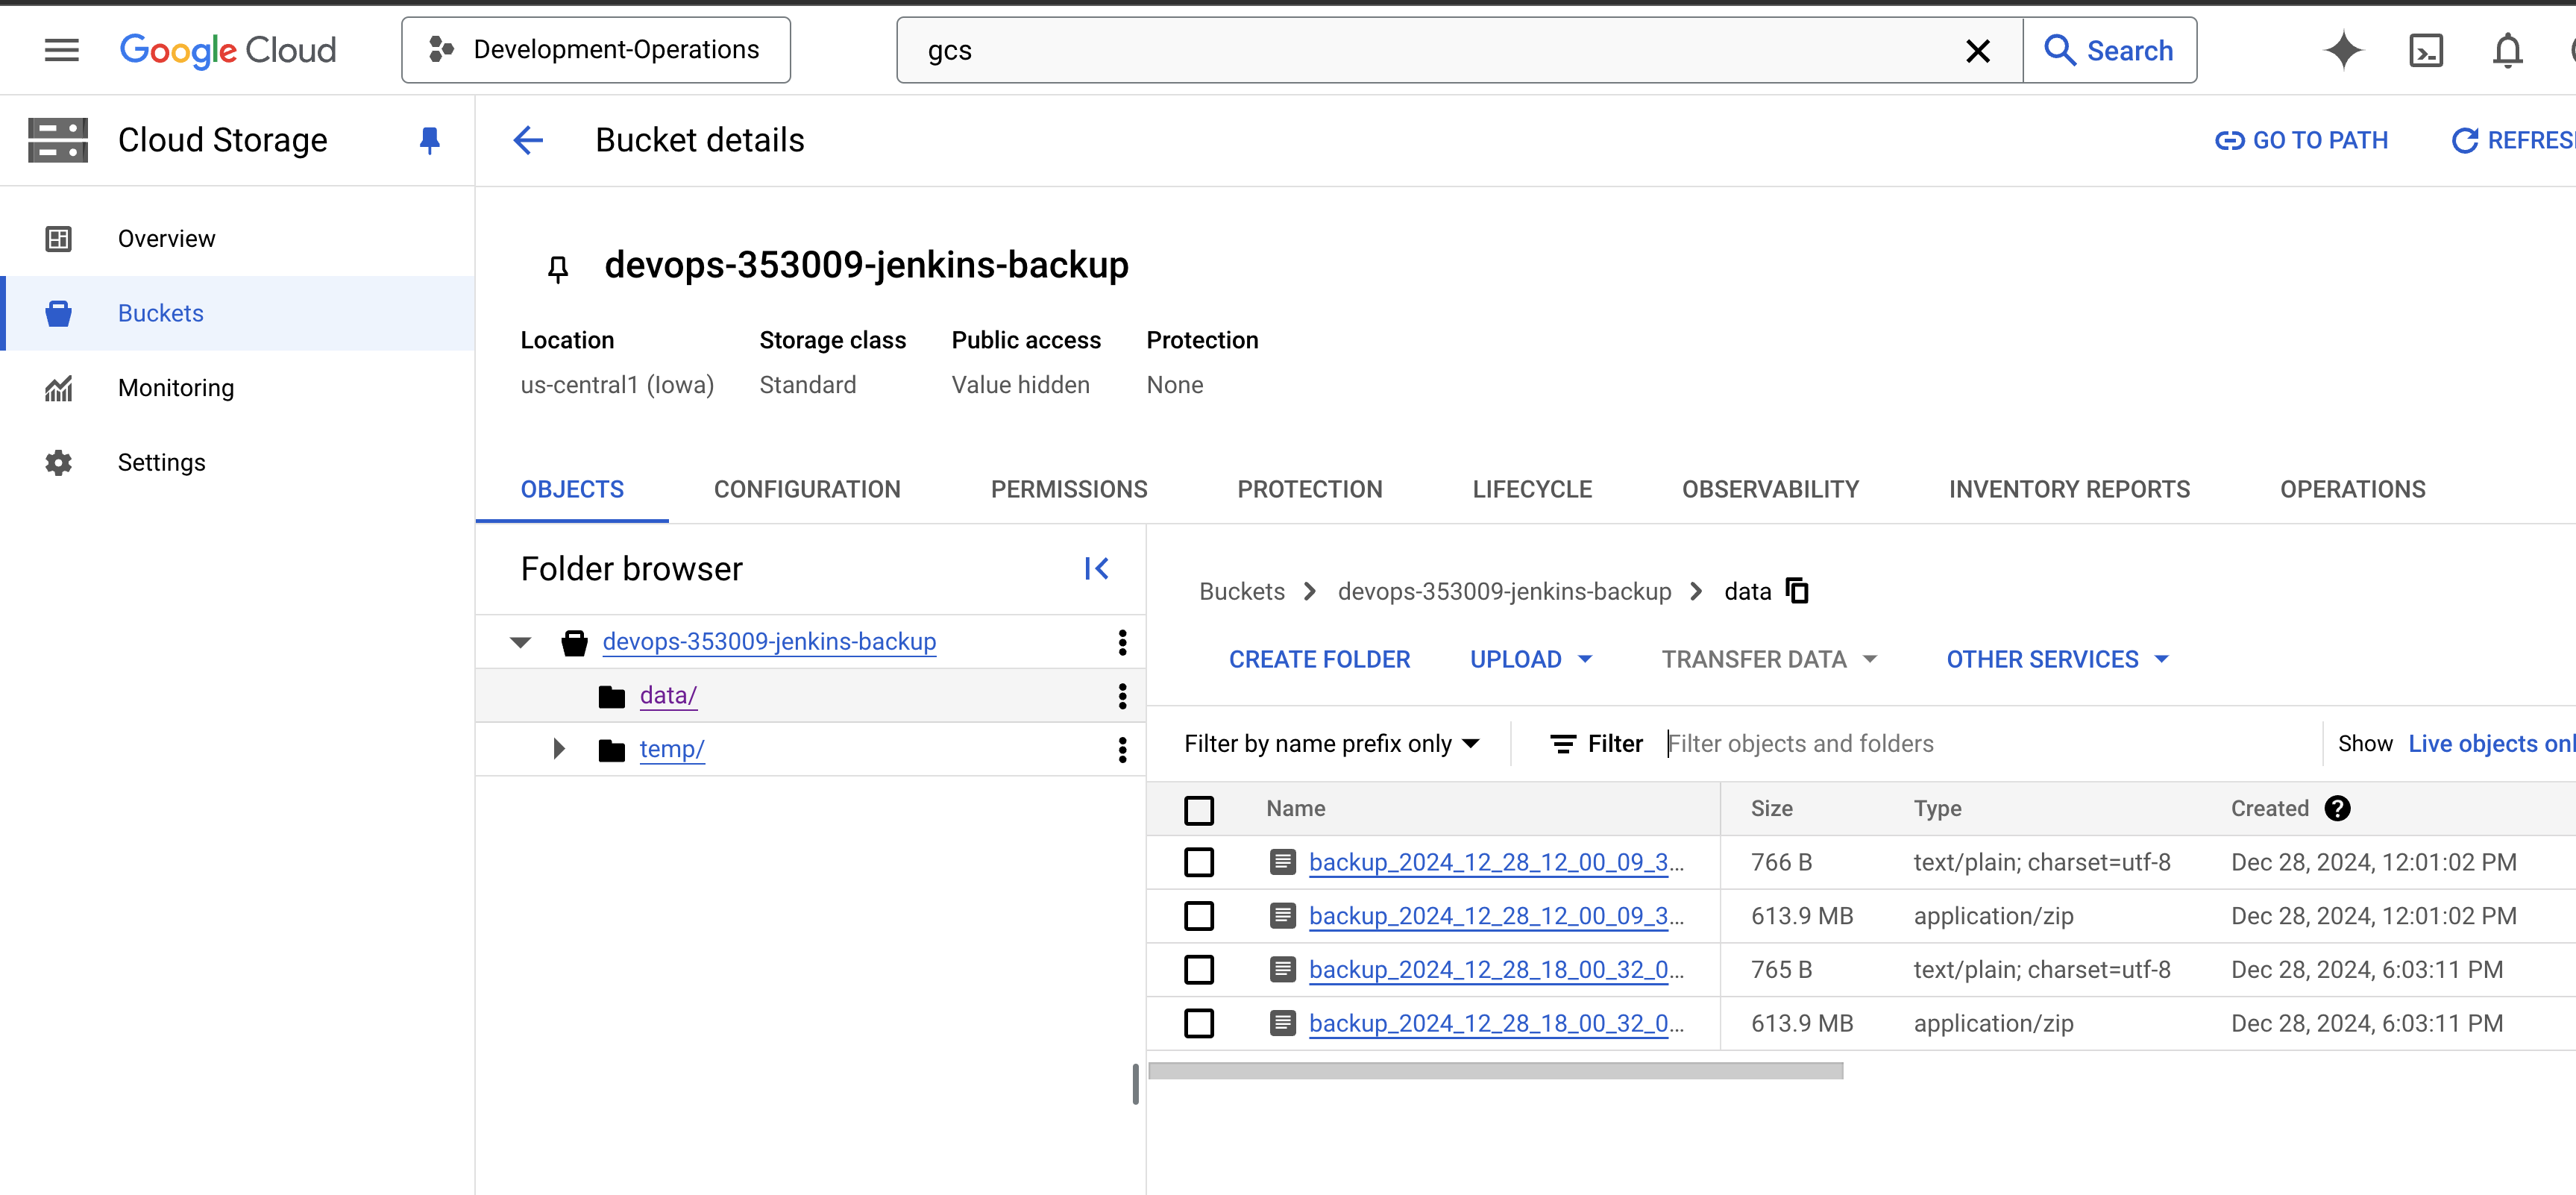Clear the gcs search text
2576x1195 pixels.
pos(1977,51)
